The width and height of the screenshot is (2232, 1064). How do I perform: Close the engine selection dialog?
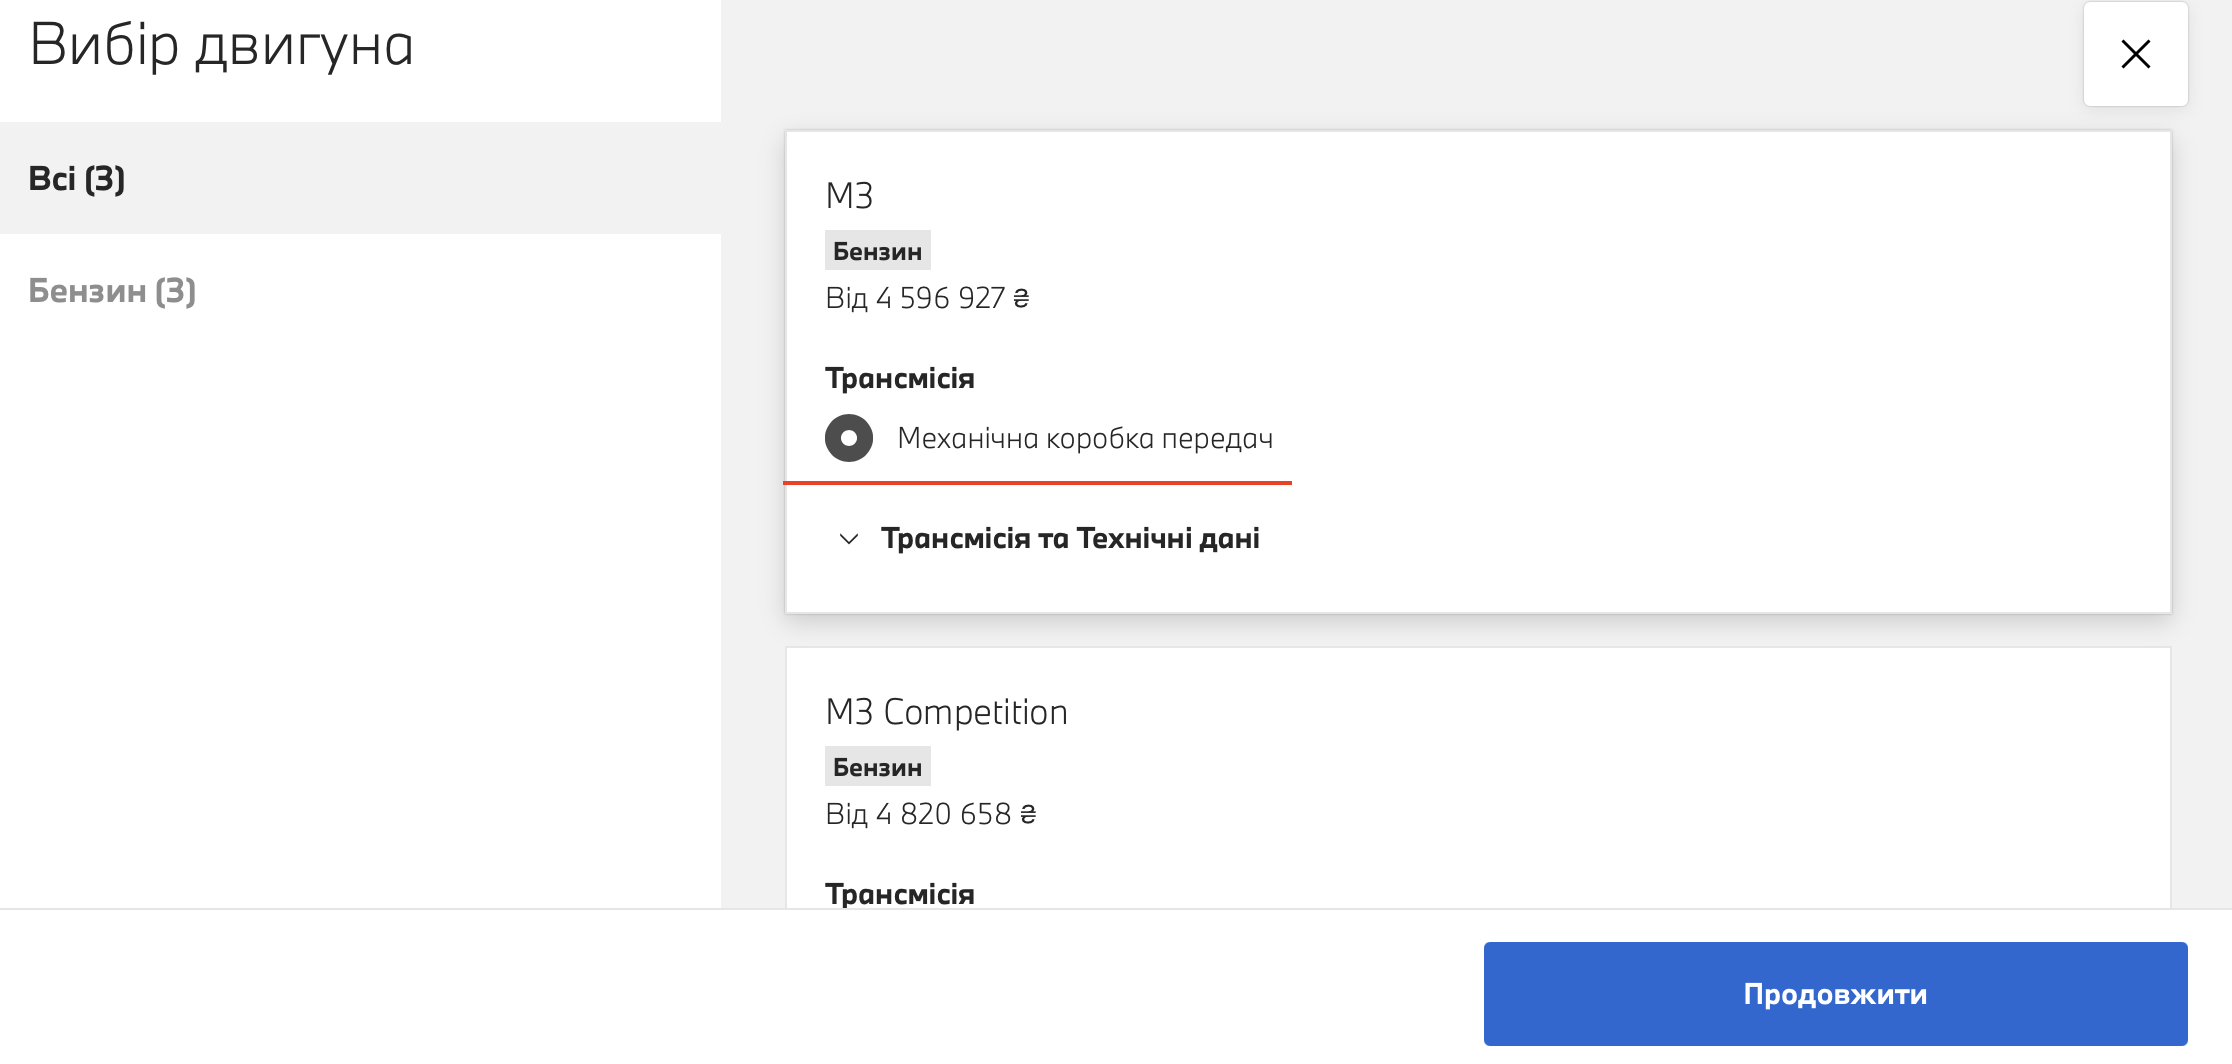(x=2135, y=54)
